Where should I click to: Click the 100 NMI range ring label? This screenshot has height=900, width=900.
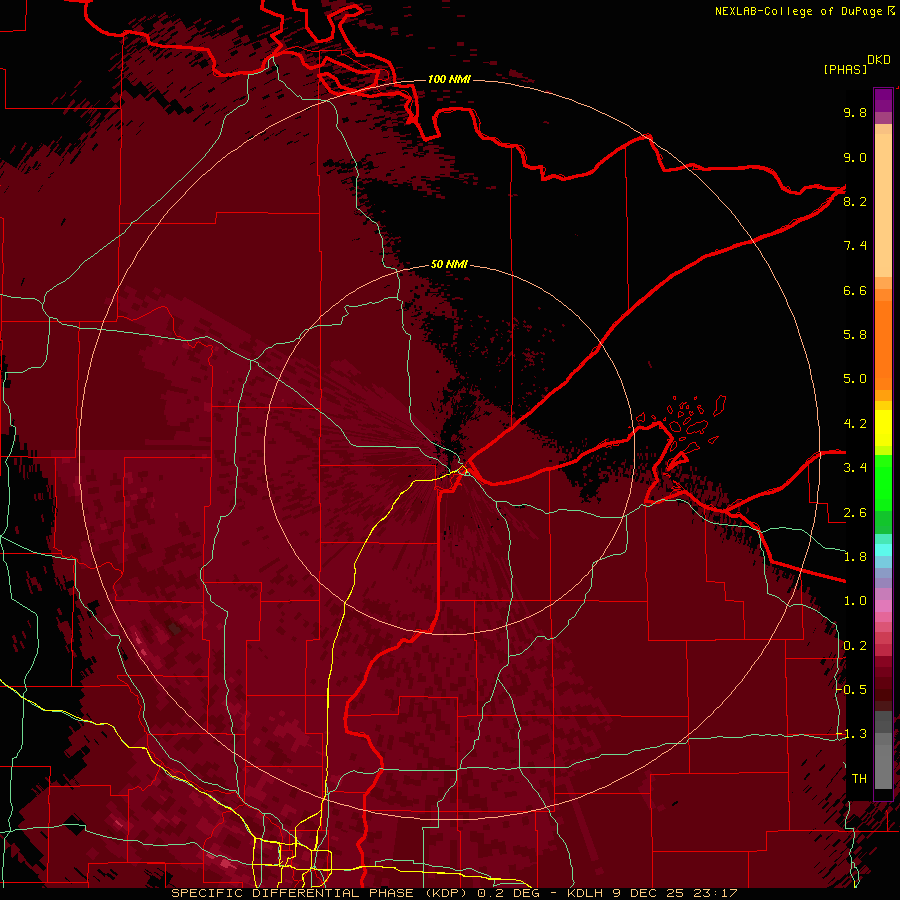pos(449,79)
